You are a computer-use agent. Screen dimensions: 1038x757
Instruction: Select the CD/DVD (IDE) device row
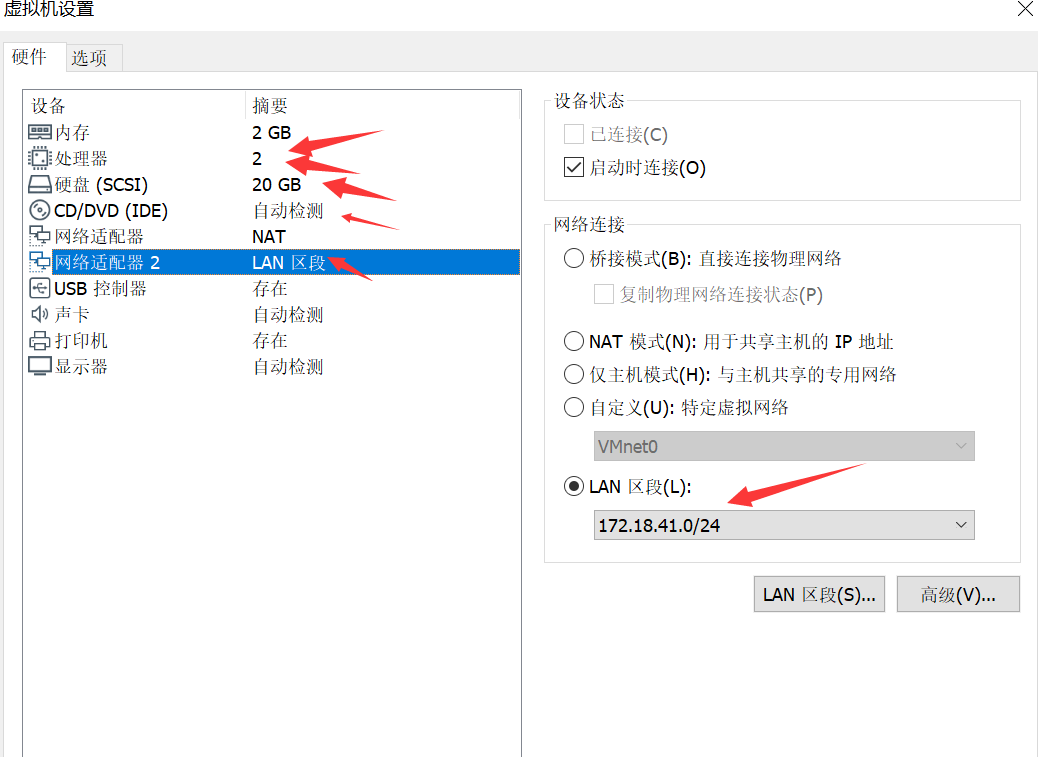[271, 210]
